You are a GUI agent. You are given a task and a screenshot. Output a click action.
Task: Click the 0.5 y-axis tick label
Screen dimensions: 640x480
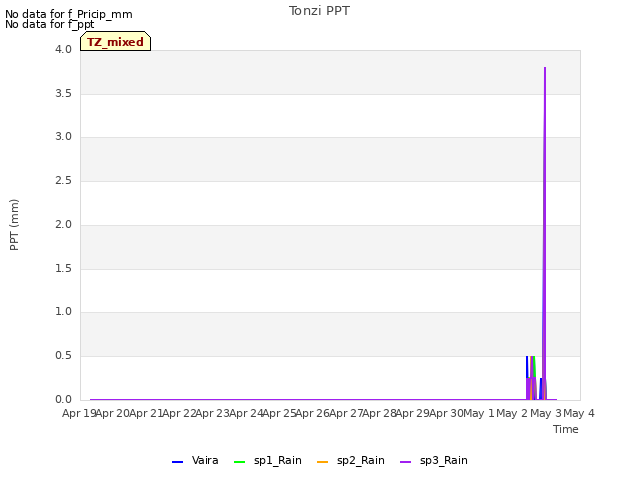pyautogui.click(x=63, y=356)
